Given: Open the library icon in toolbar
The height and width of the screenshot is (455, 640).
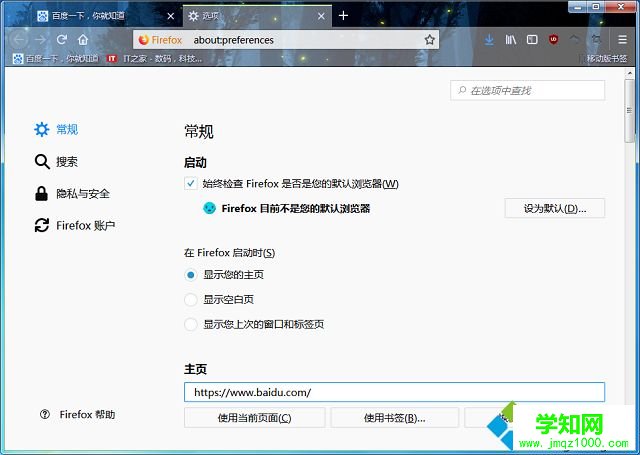Looking at the screenshot, I should [511, 40].
